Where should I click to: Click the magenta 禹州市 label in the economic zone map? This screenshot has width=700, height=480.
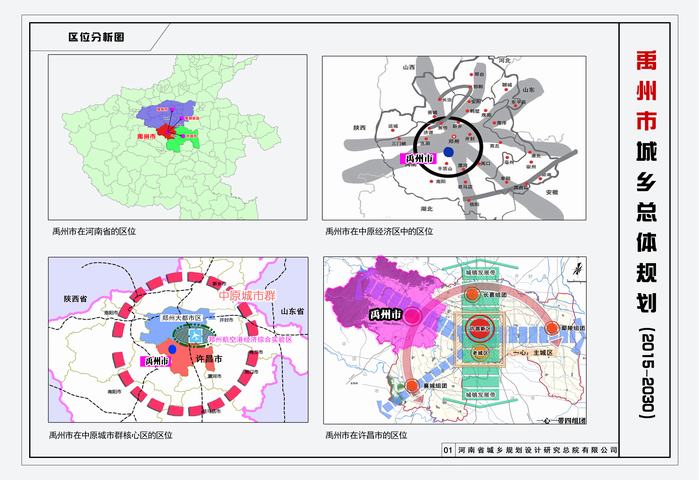click(x=416, y=159)
